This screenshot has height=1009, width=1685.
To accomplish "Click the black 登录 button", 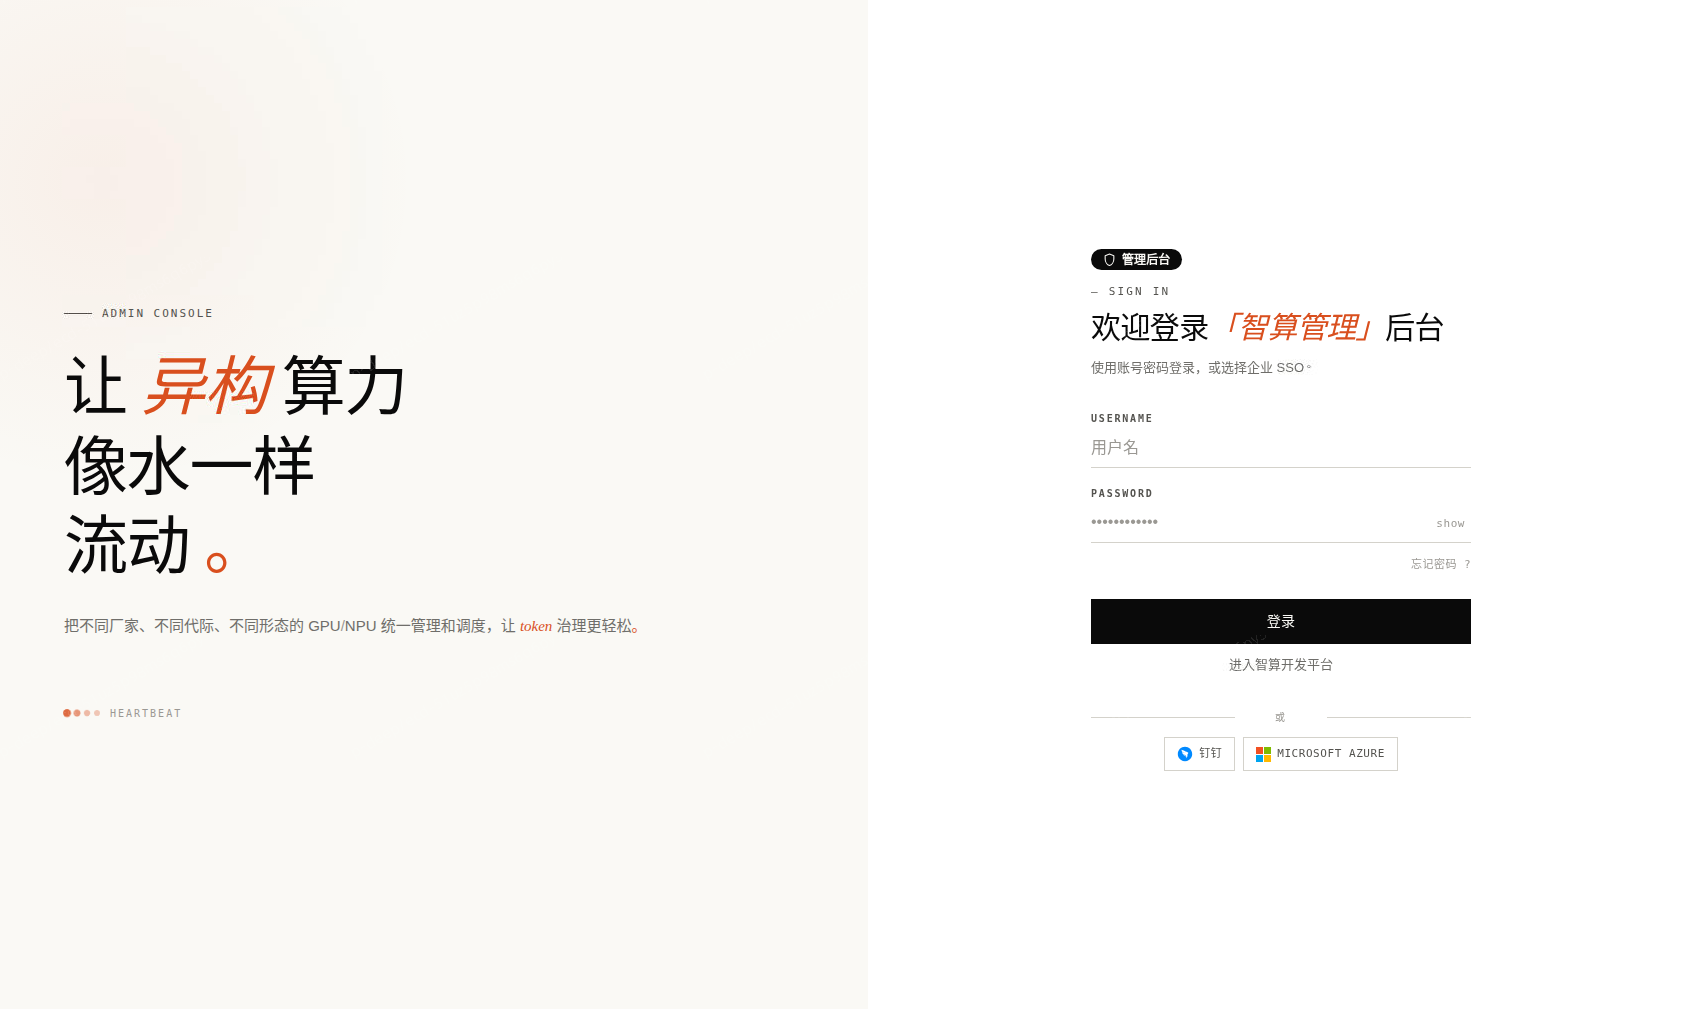I will tap(1280, 621).
